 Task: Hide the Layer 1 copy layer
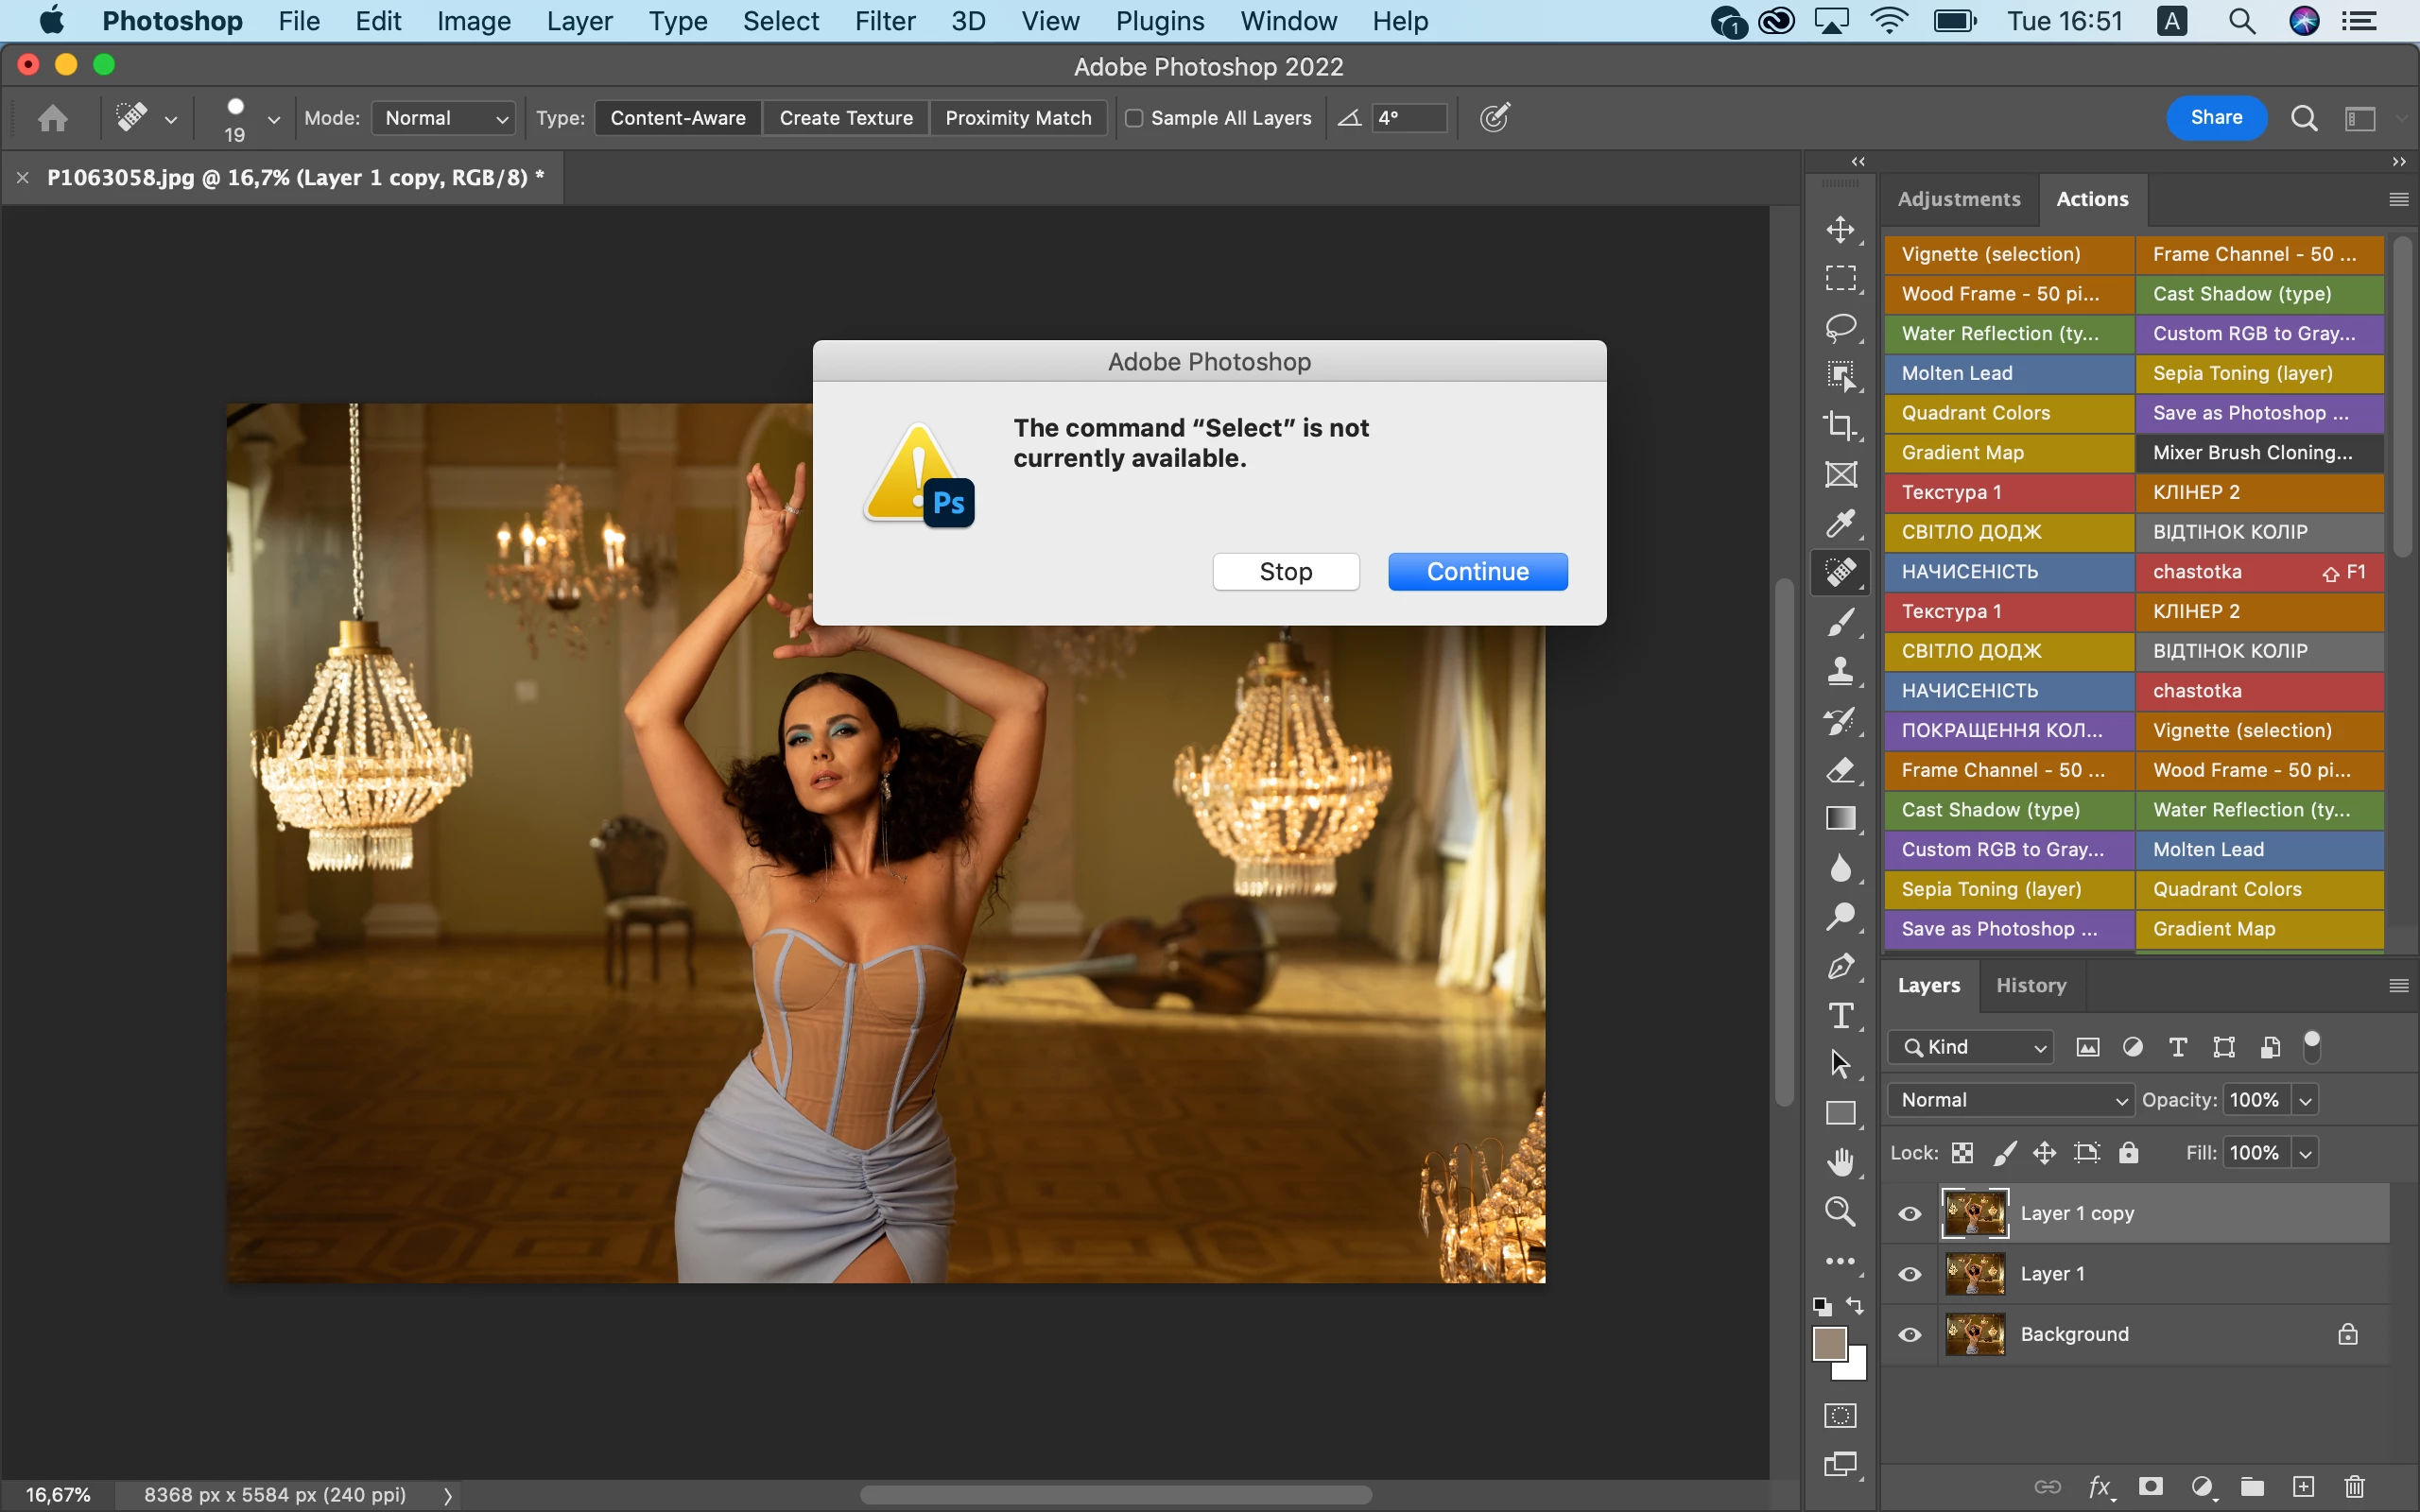pos(1910,1214)
